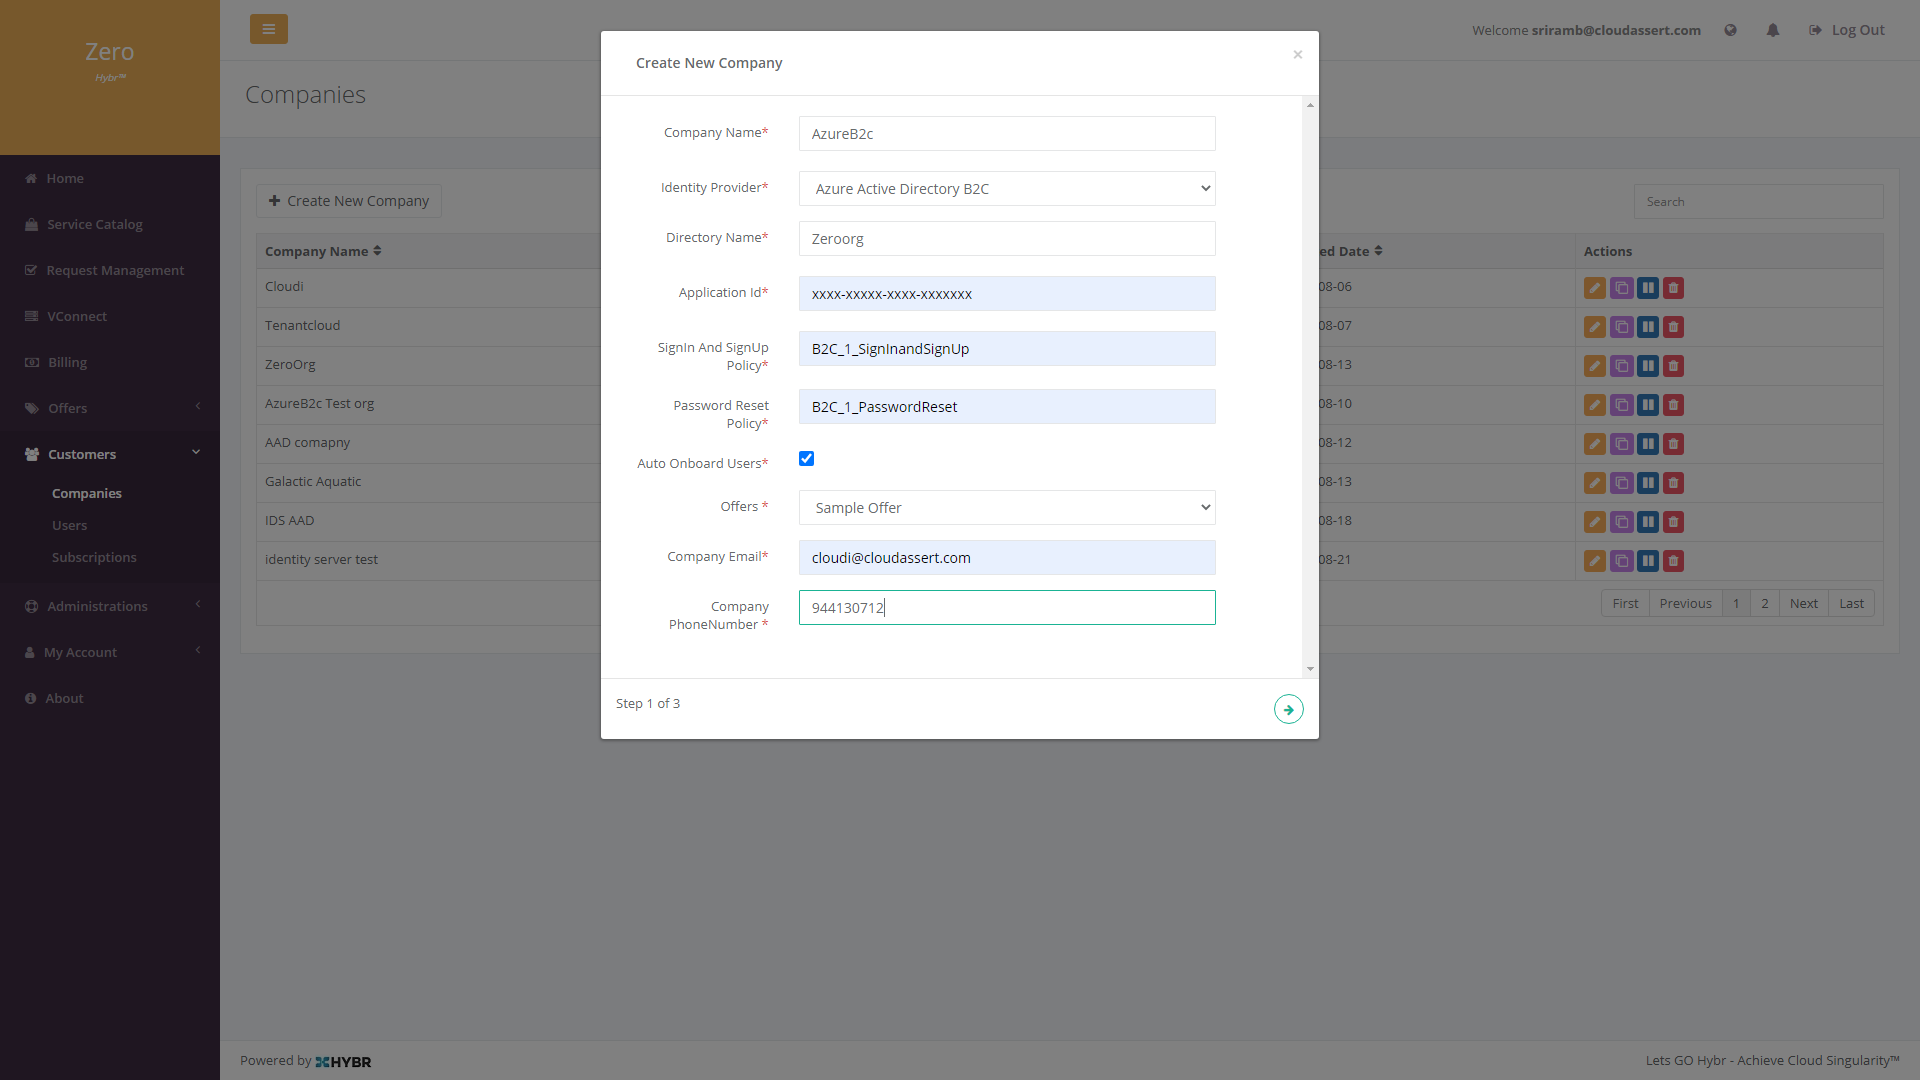Copy the Cloudi company row
Viewport: 1920px width, 1080px height.
pyautogui.click(x=1621, y=288)
